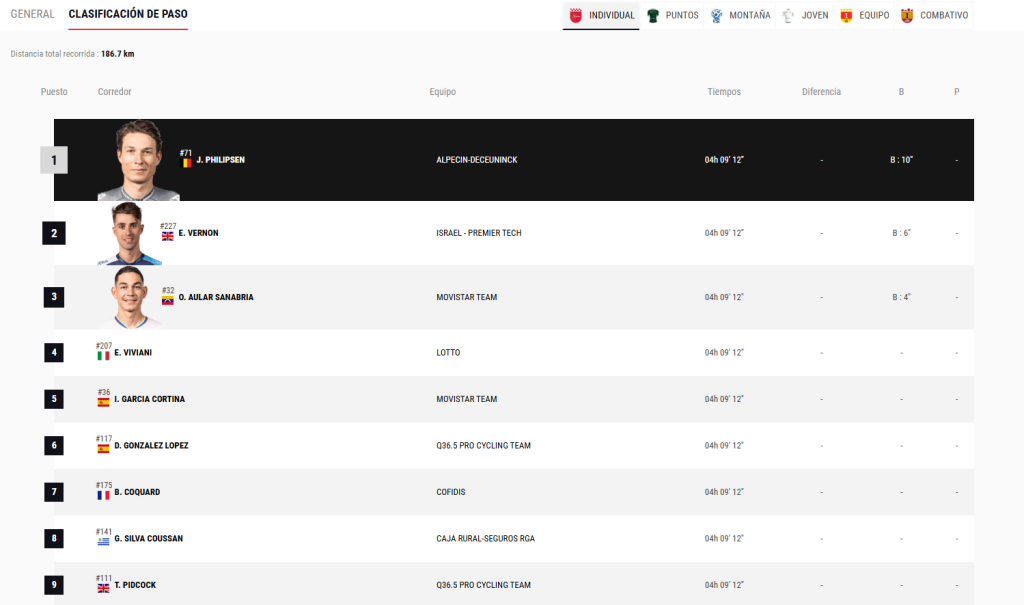Click rider name T. Pidcock
The image size is (1024, 605).
135,586
